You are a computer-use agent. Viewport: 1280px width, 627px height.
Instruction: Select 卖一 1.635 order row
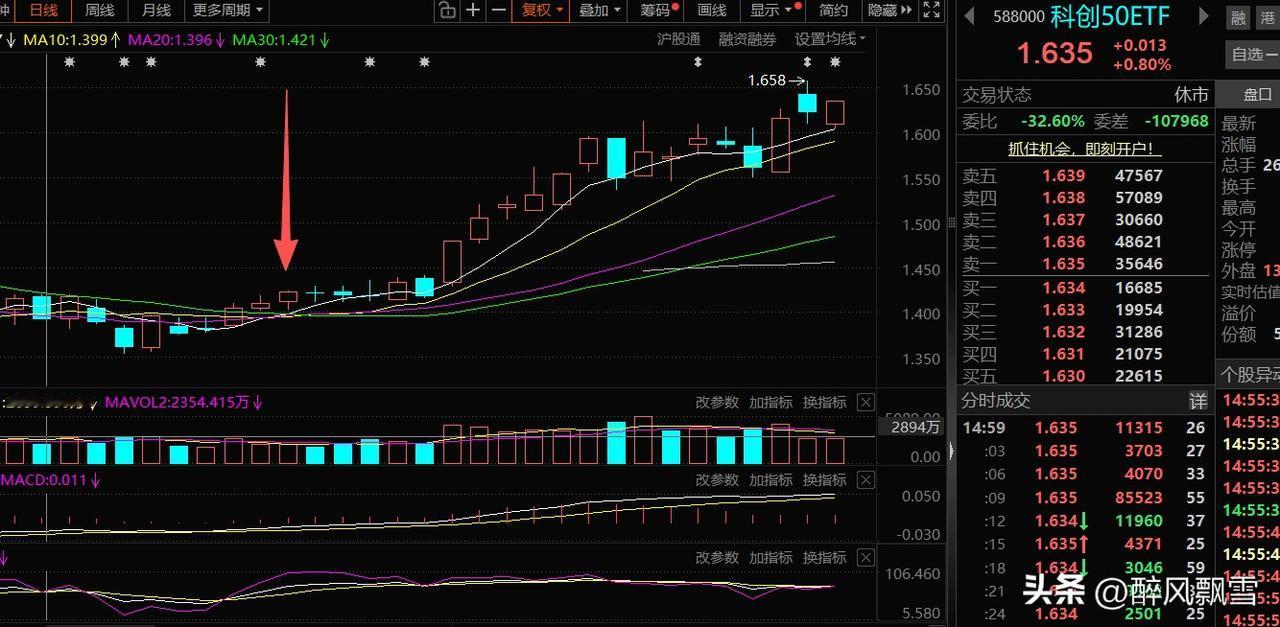click(x=1084, y=264)
